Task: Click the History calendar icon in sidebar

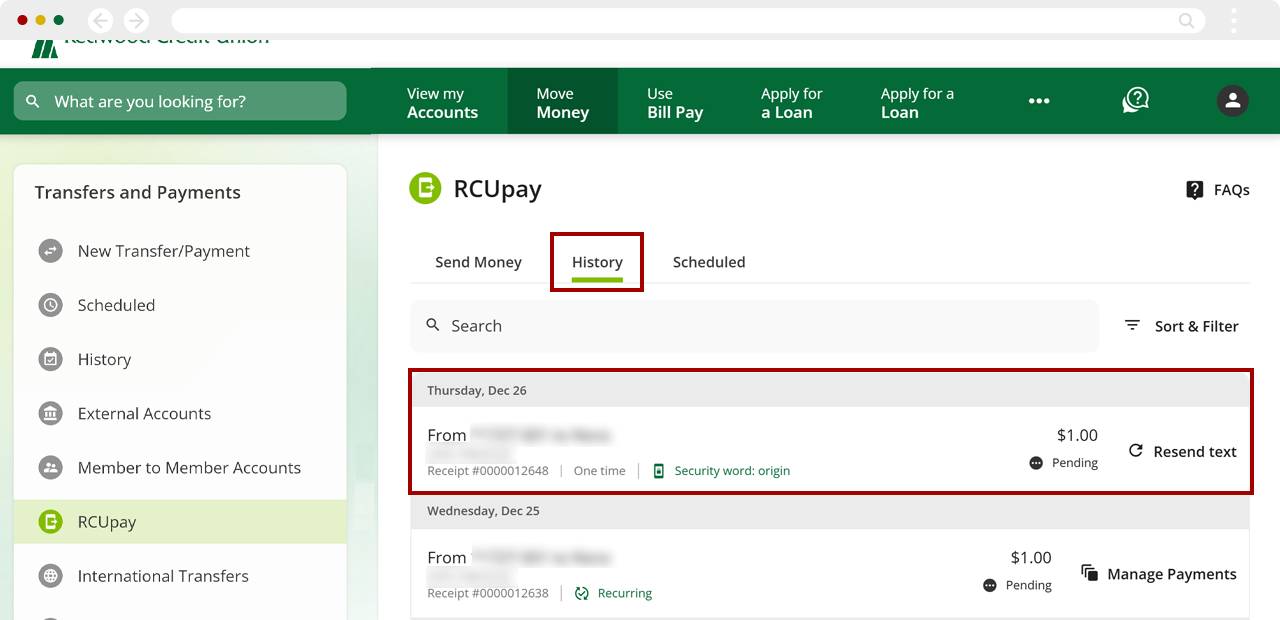Action: point(51,359)
